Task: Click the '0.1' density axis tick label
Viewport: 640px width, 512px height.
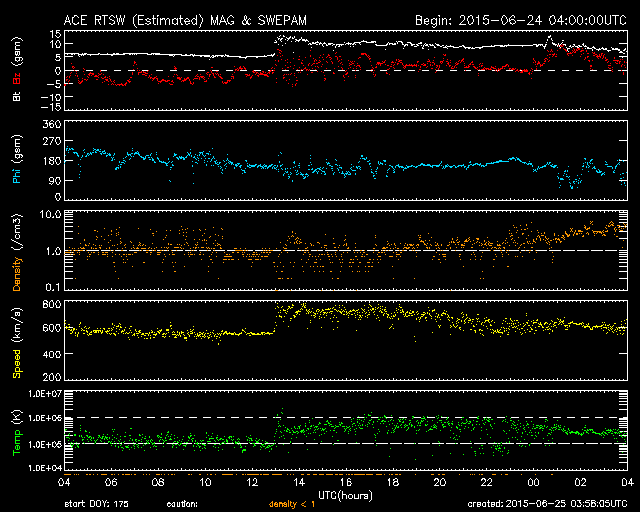Action: pos(53,287)
